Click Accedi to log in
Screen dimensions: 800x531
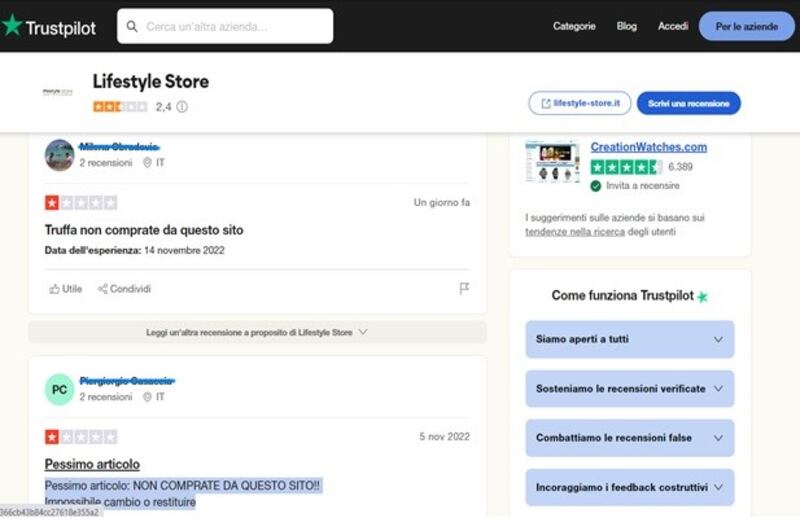(x=672, y=26)
